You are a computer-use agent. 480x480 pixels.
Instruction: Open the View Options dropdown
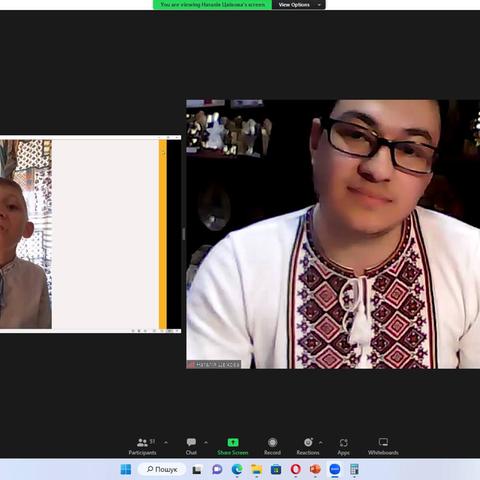click(x=299, y=5)
